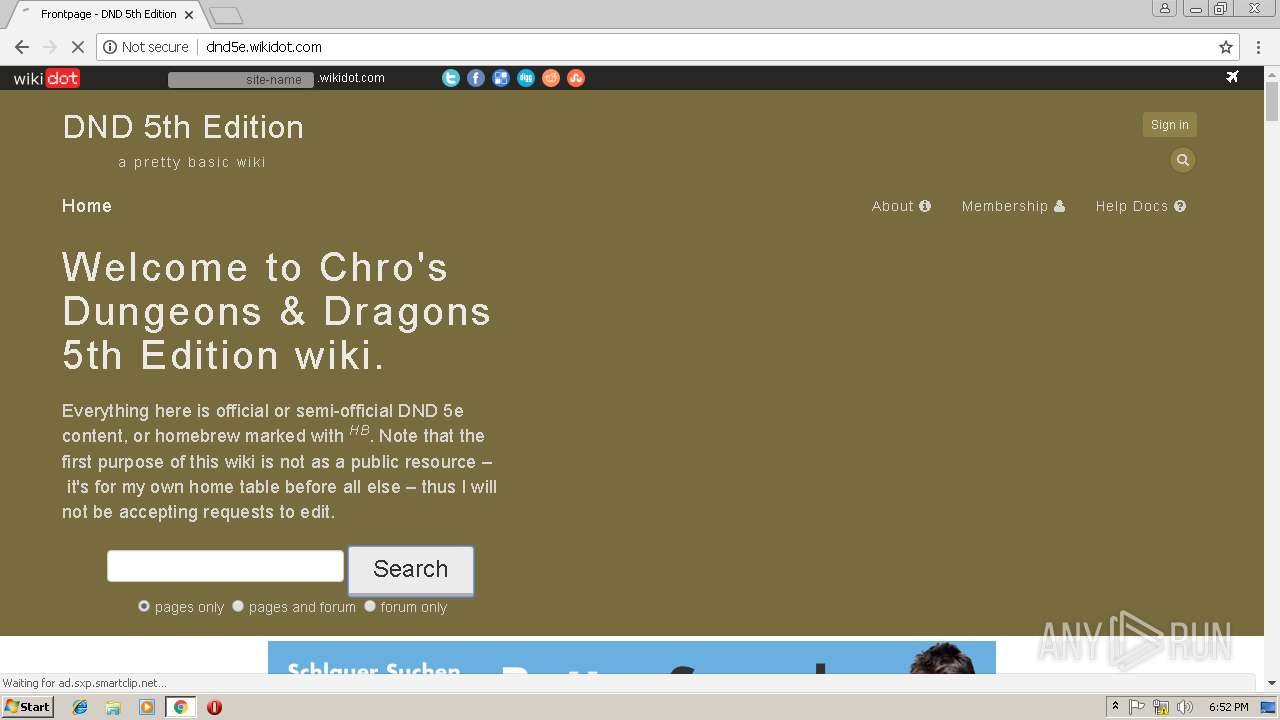Image resolution: width=1280 pixels, height=720 pixels.
Task: Click the site-name input in wikidot bar
Action: click(x=241, y=79)
